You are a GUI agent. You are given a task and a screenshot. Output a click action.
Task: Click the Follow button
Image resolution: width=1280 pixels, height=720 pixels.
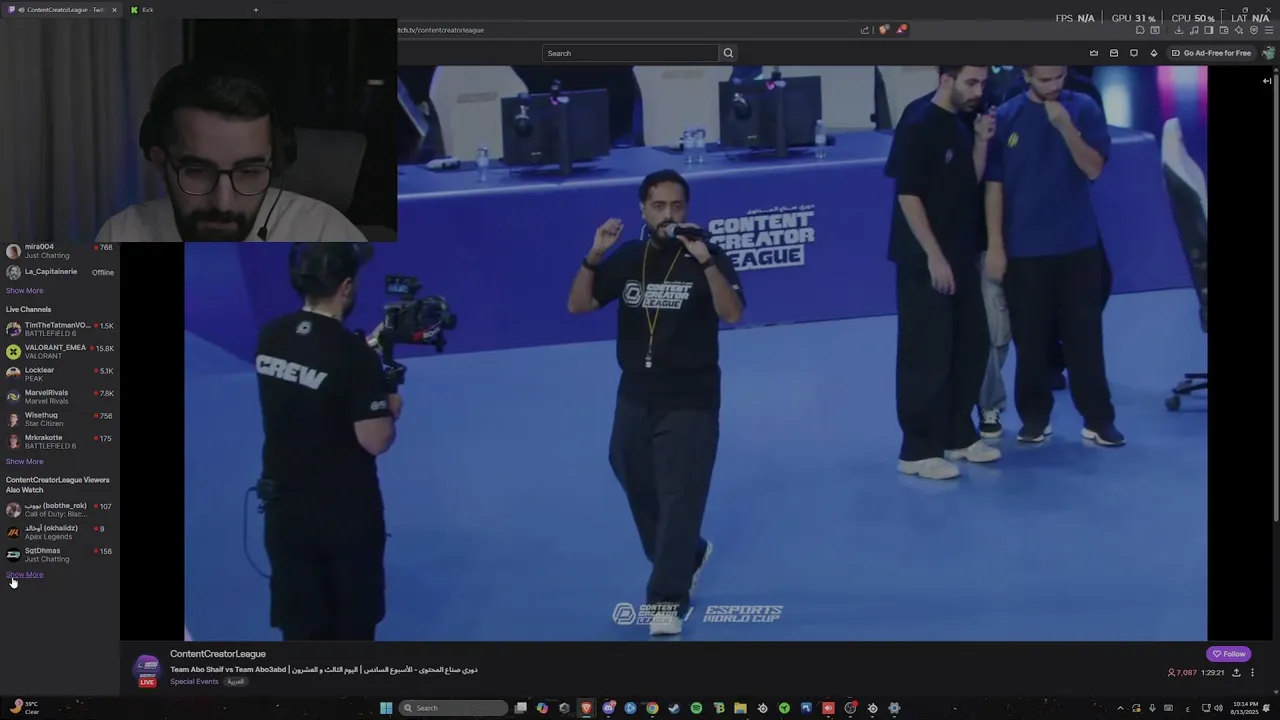click(1229, 654)
